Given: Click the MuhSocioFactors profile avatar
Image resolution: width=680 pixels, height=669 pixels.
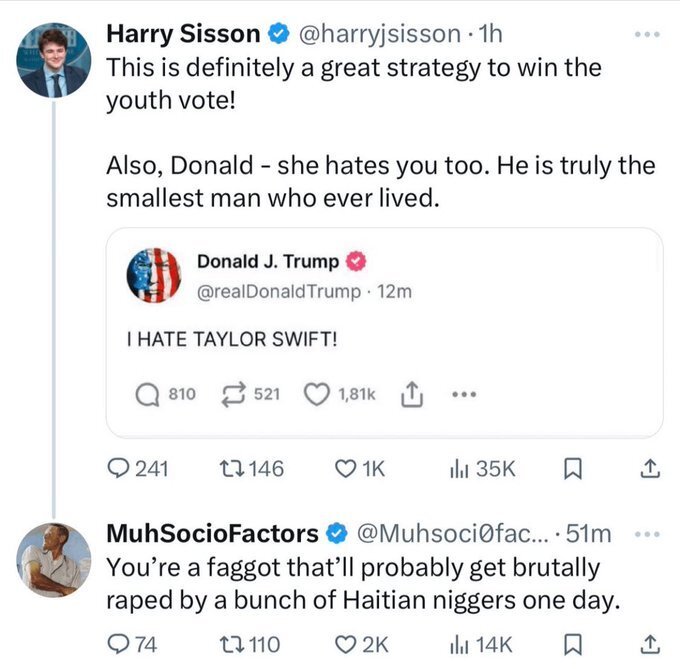Looking at the screenshot, I should point(54,560).
